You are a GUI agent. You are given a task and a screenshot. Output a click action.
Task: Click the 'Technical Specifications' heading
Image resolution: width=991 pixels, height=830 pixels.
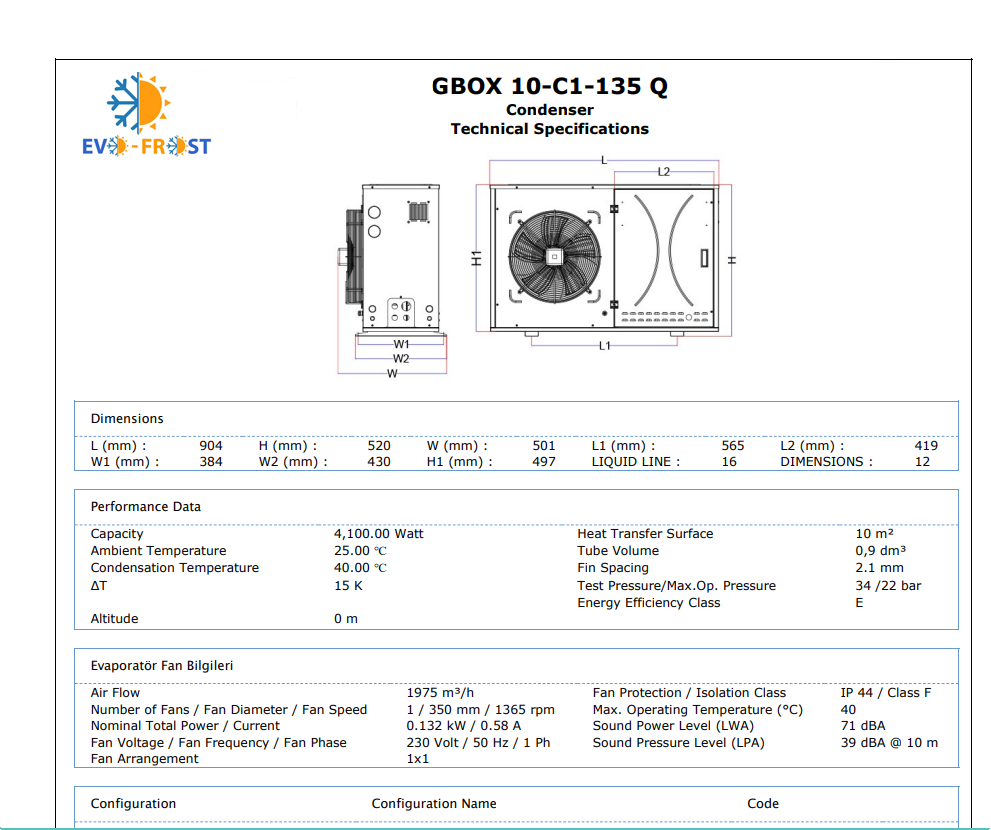(x=550, y=129)
